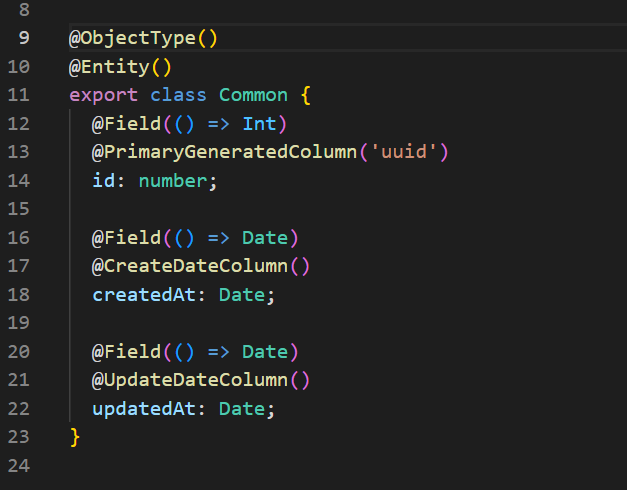The width and height of the screenshot is (627, 490).
Task: Click line number 13 in gutter
Action: pyautogui.click(x=18, y=152)
